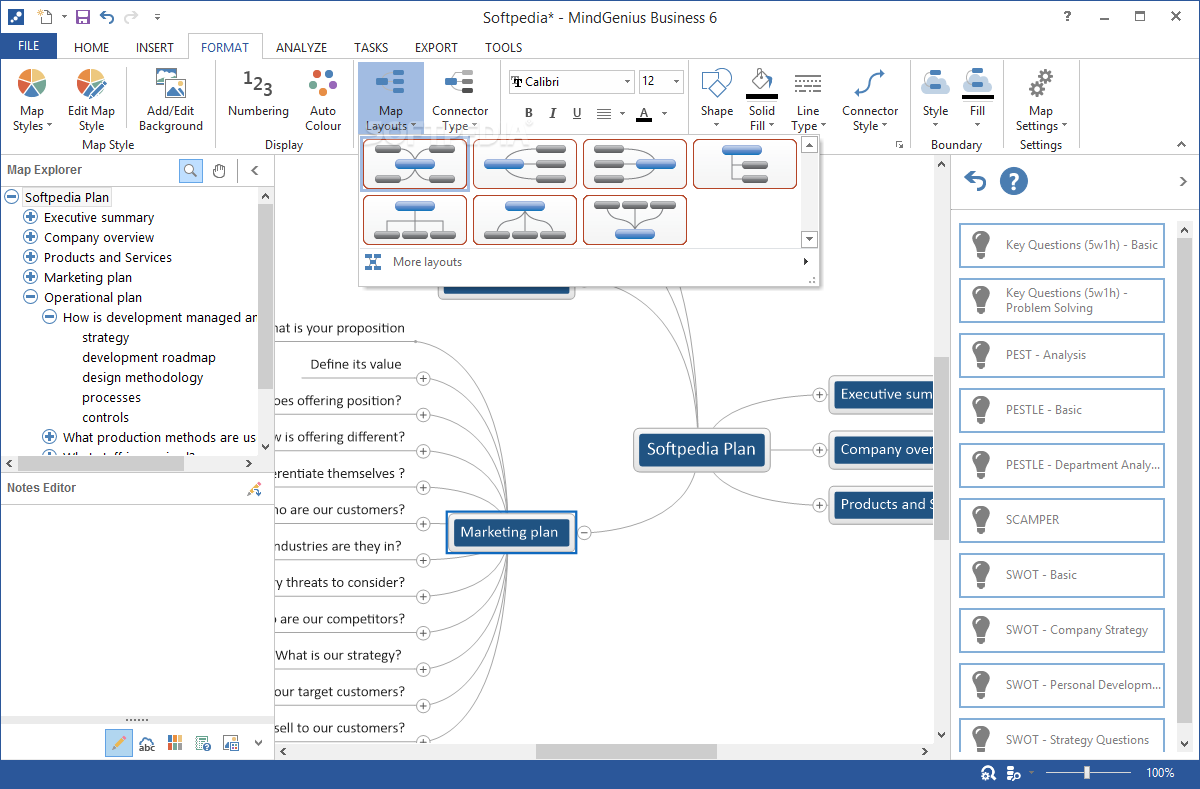Collapse Softpedia Plan in Map Explorer
The height and width of the screenshot is (789, 1200).
12,197
